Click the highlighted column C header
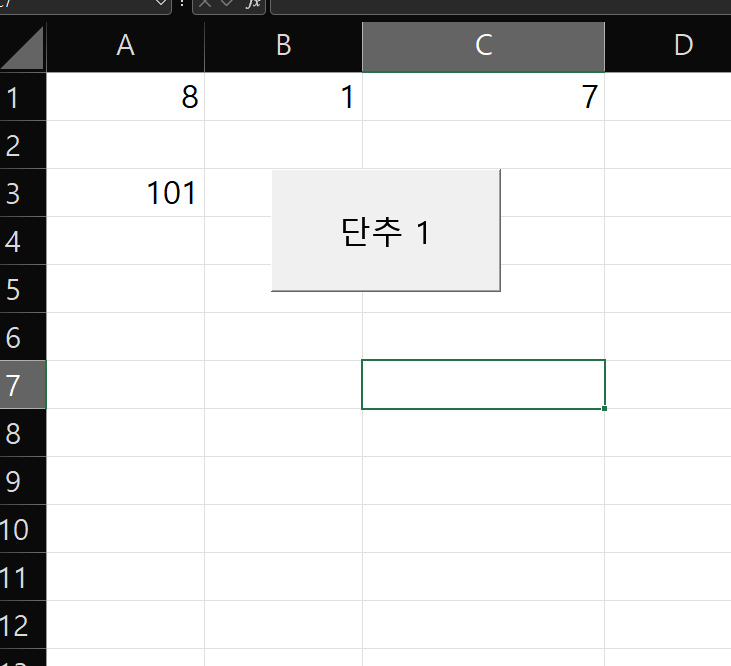 [x=483, y=46]
